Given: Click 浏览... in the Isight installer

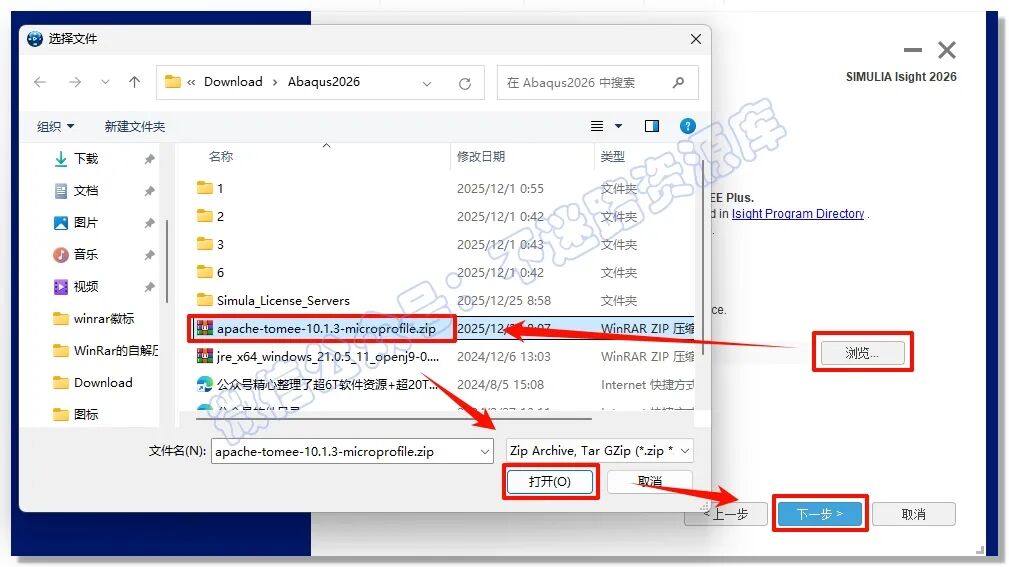Looking at the screenshot, I should pyautogui.click(x=862, y=353).
